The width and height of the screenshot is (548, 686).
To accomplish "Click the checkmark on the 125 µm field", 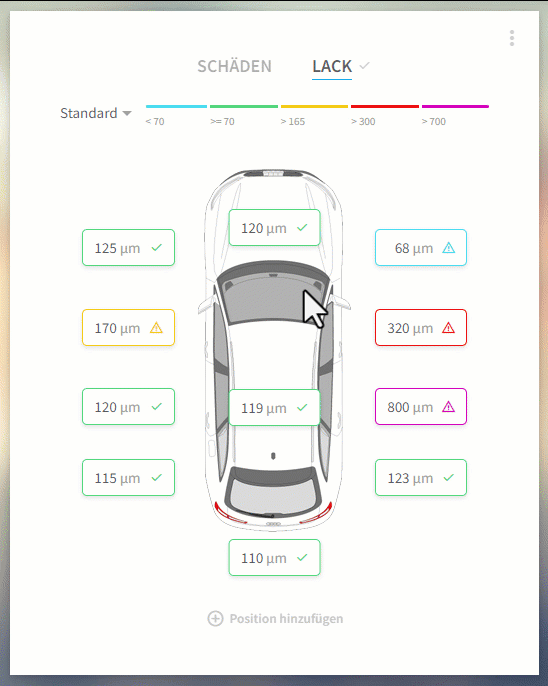I will 156,248.
